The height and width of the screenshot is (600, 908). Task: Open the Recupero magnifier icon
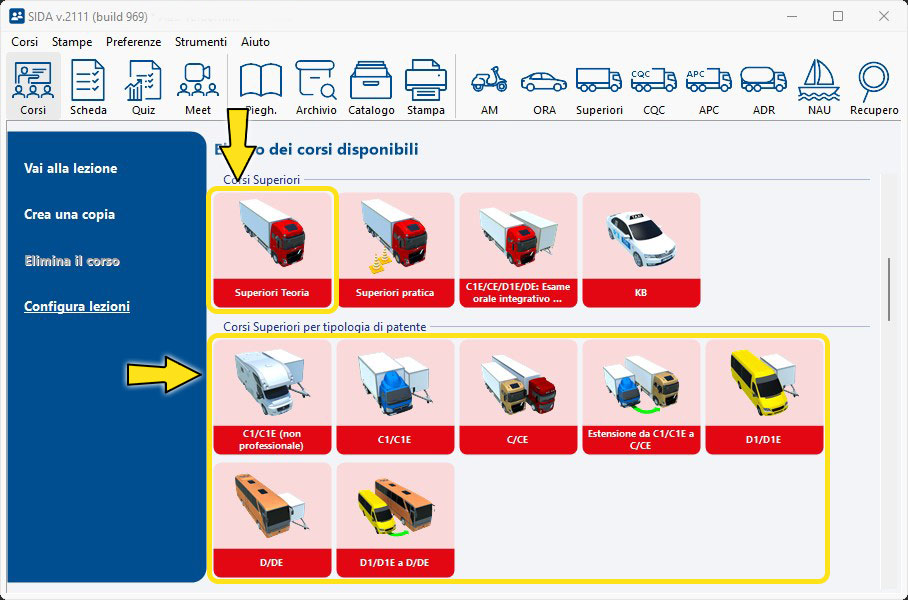click(x=874, y=87)
